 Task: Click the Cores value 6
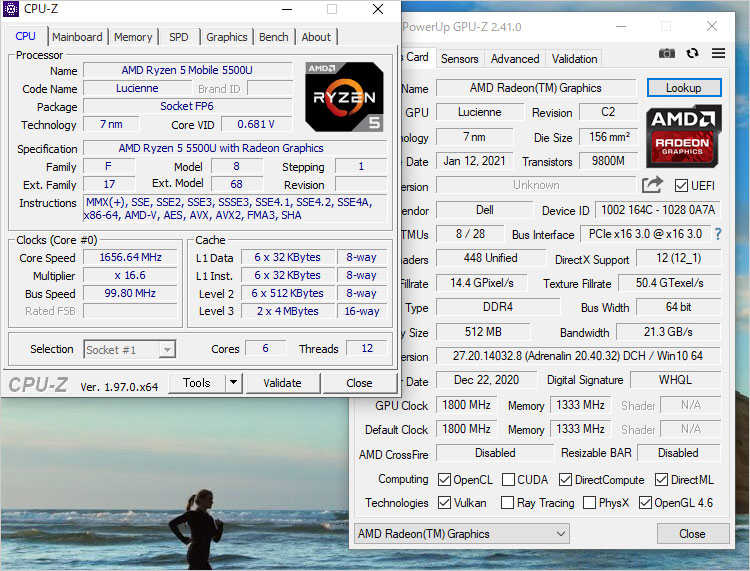point(265,349)
